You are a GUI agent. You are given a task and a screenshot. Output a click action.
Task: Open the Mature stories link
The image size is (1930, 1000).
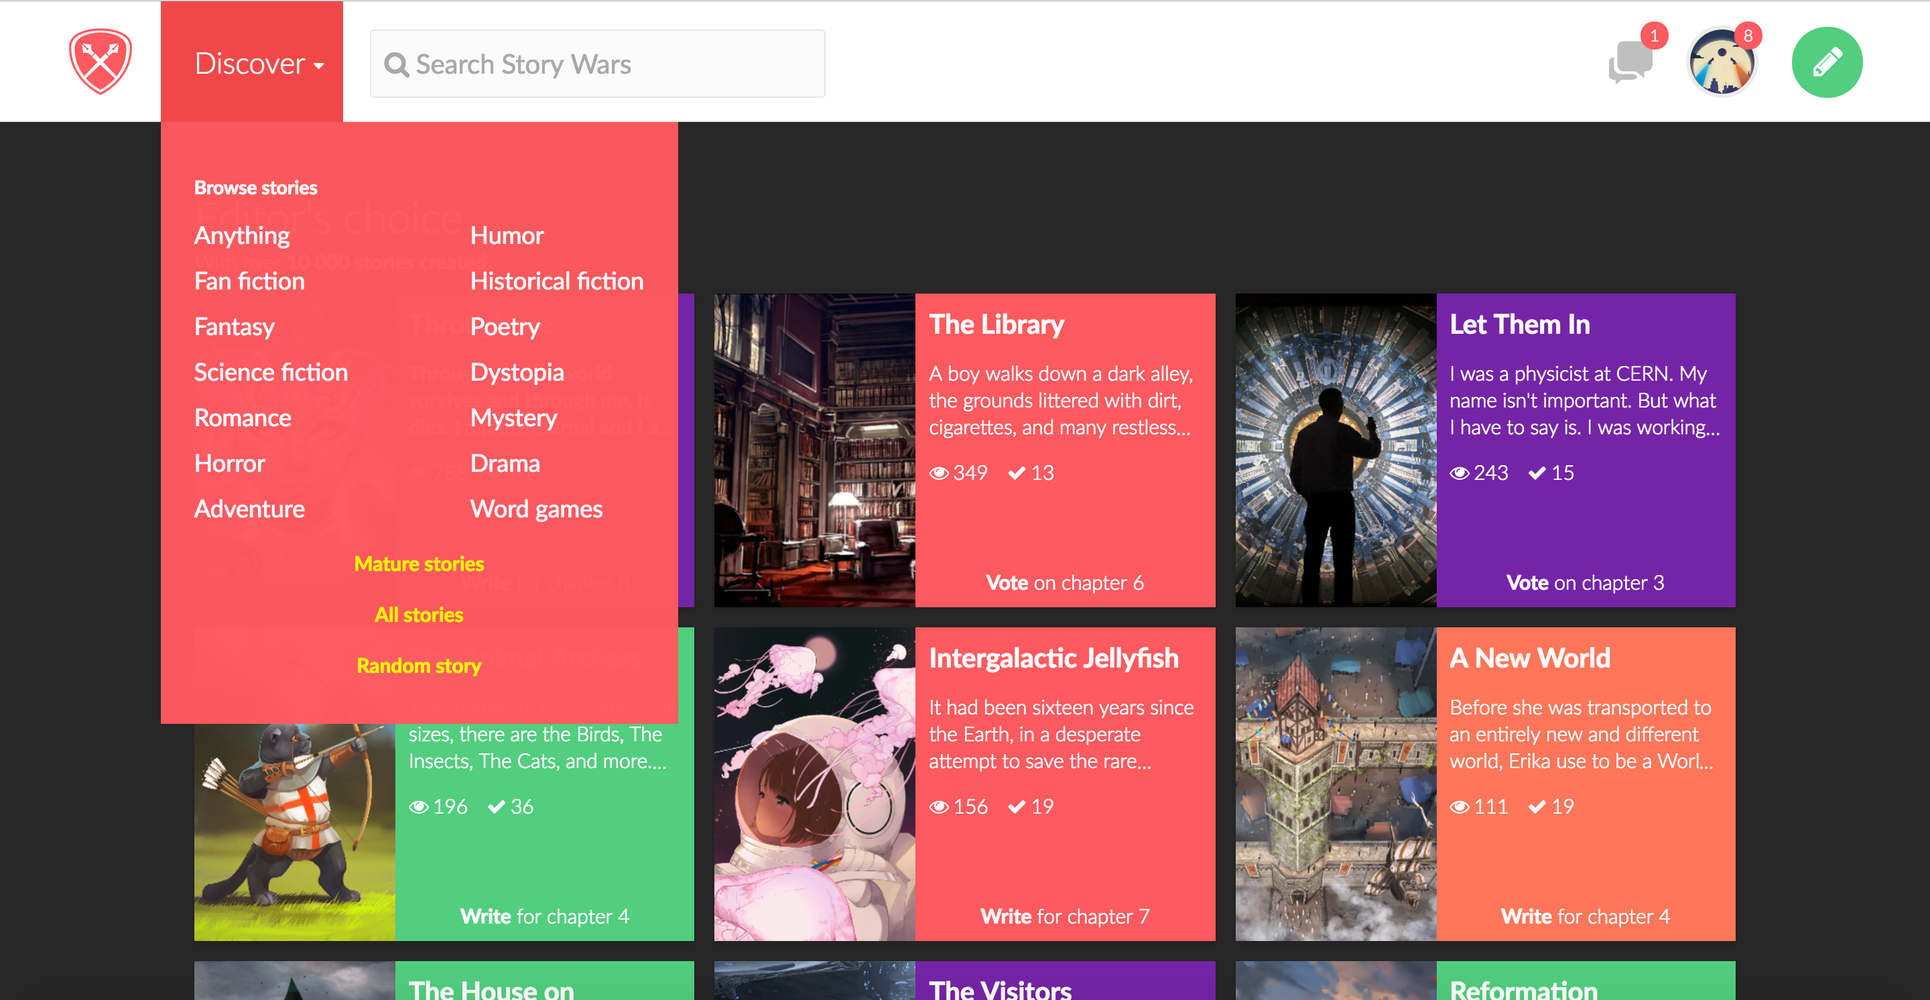[x=419, y=564]
